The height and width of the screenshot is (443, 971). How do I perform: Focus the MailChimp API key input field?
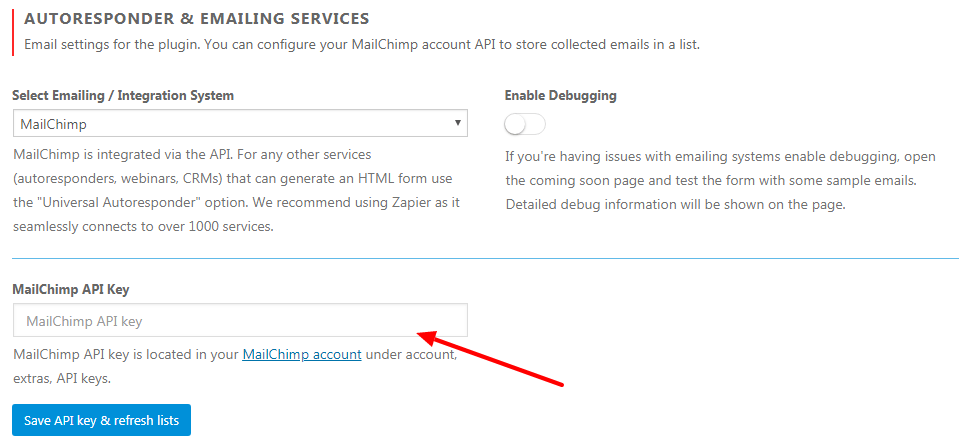240,320
